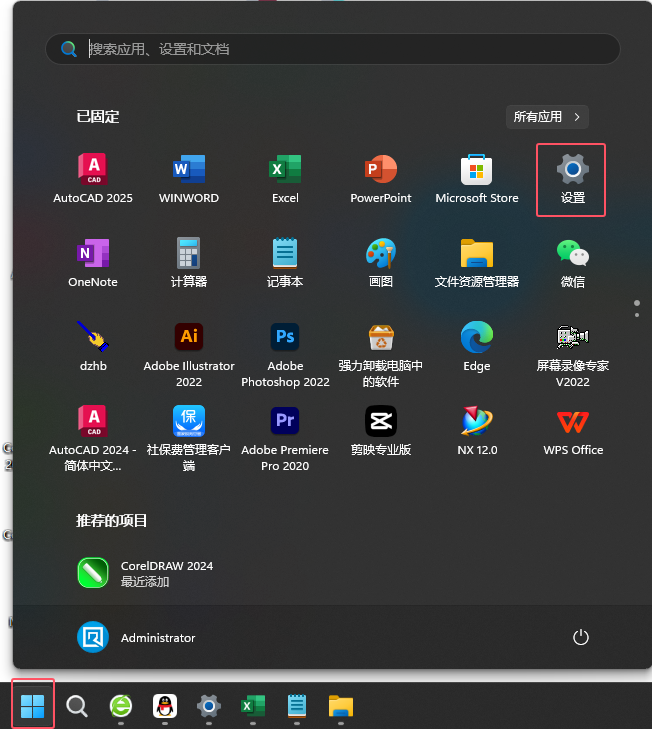Open Microsoft Store

click(477, 179)
